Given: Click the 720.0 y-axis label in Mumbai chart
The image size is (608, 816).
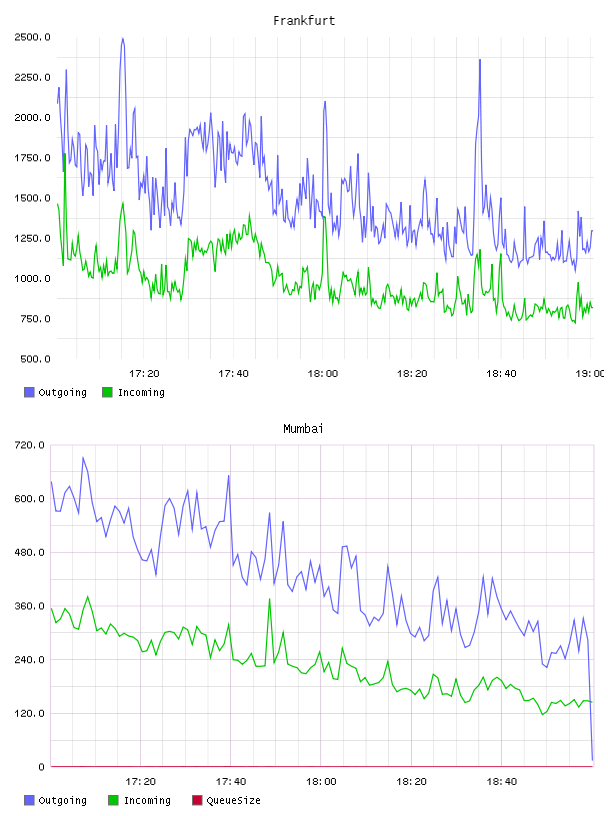Looking at the screenshot, I should [x=30, y=445].
